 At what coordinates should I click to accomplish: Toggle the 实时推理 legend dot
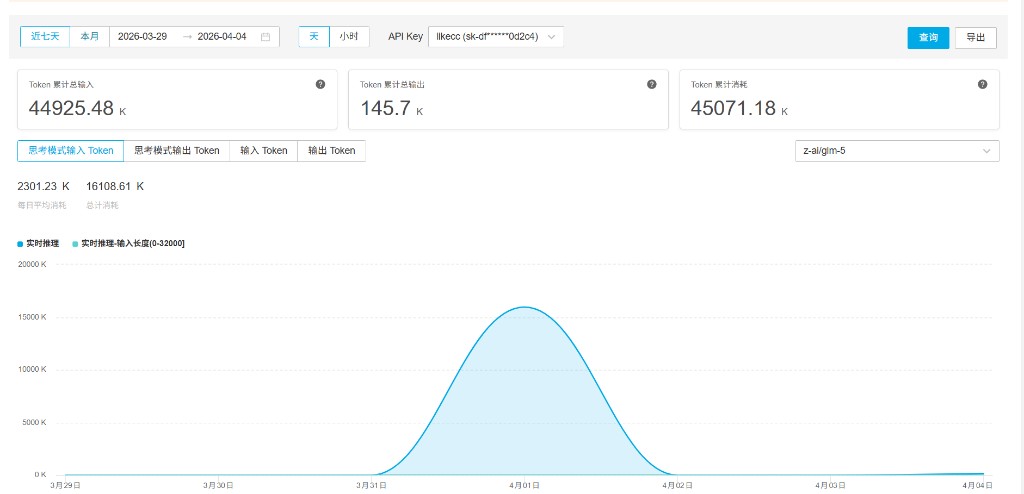pyautogui.click(x=20, y=243)
